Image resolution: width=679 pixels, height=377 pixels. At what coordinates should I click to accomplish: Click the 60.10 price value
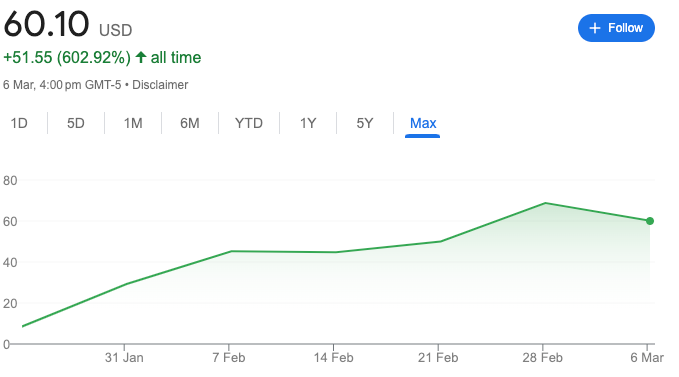[x=46, y=24]
